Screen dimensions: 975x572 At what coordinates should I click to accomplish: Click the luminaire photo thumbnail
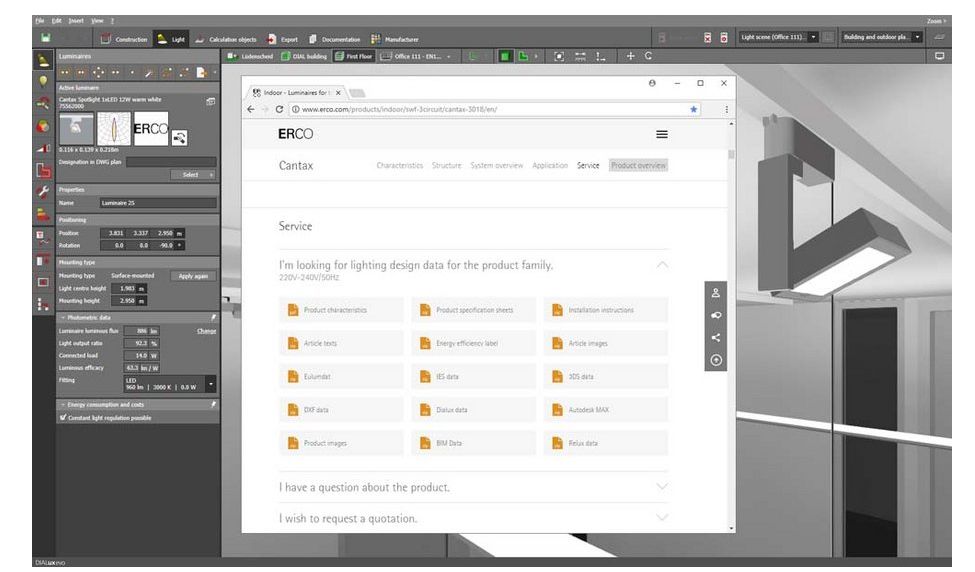point(76,129)
